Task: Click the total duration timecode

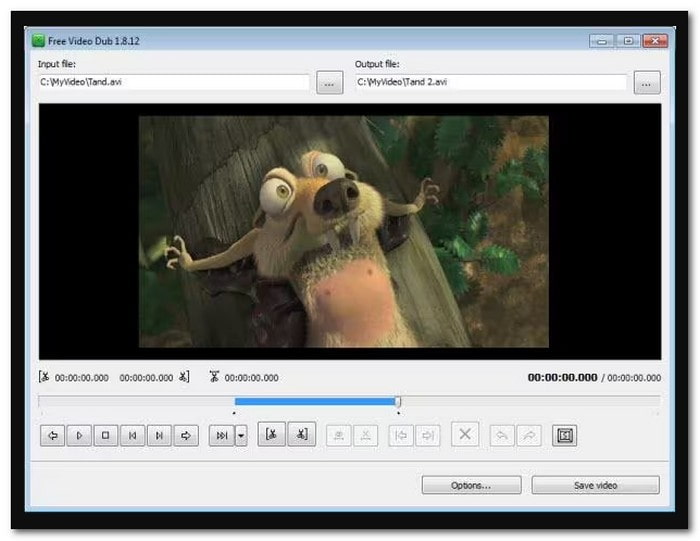Action: 634,378
